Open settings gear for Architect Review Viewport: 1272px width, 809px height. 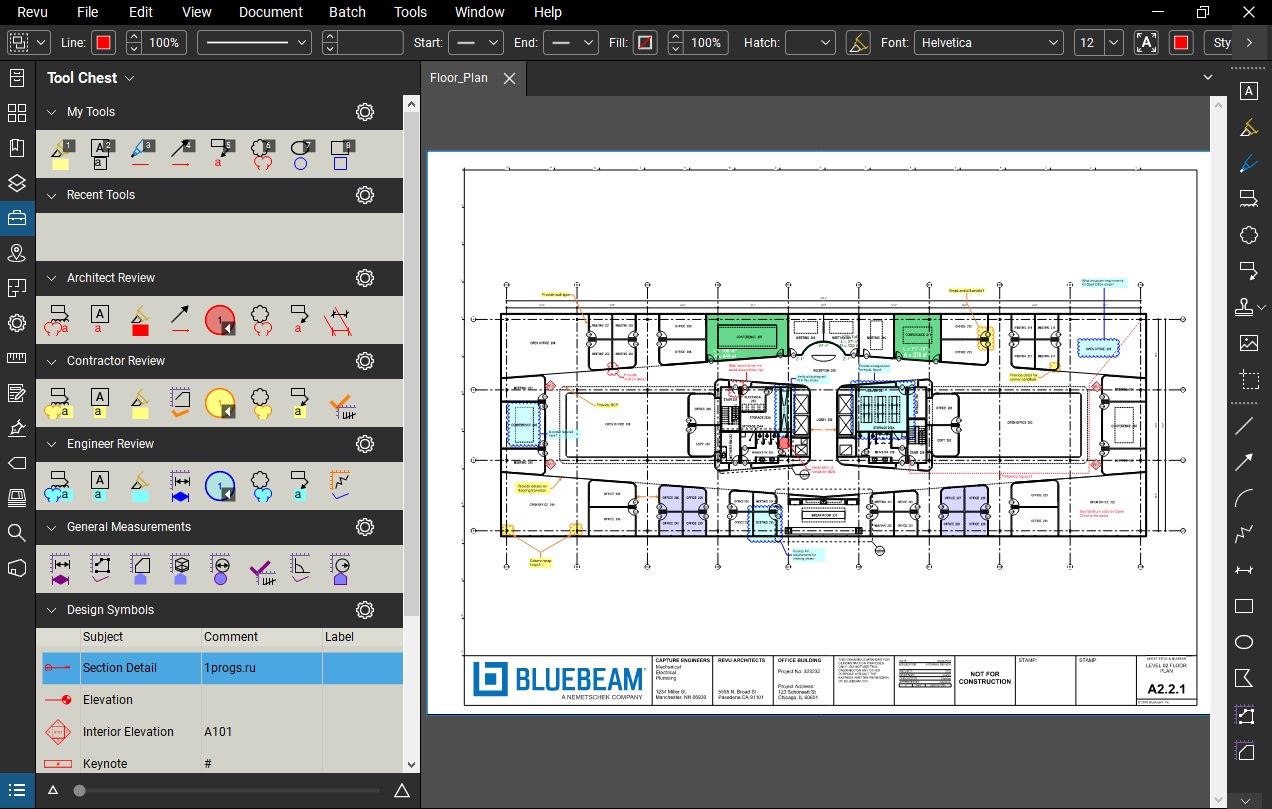(x=364, y=278)
